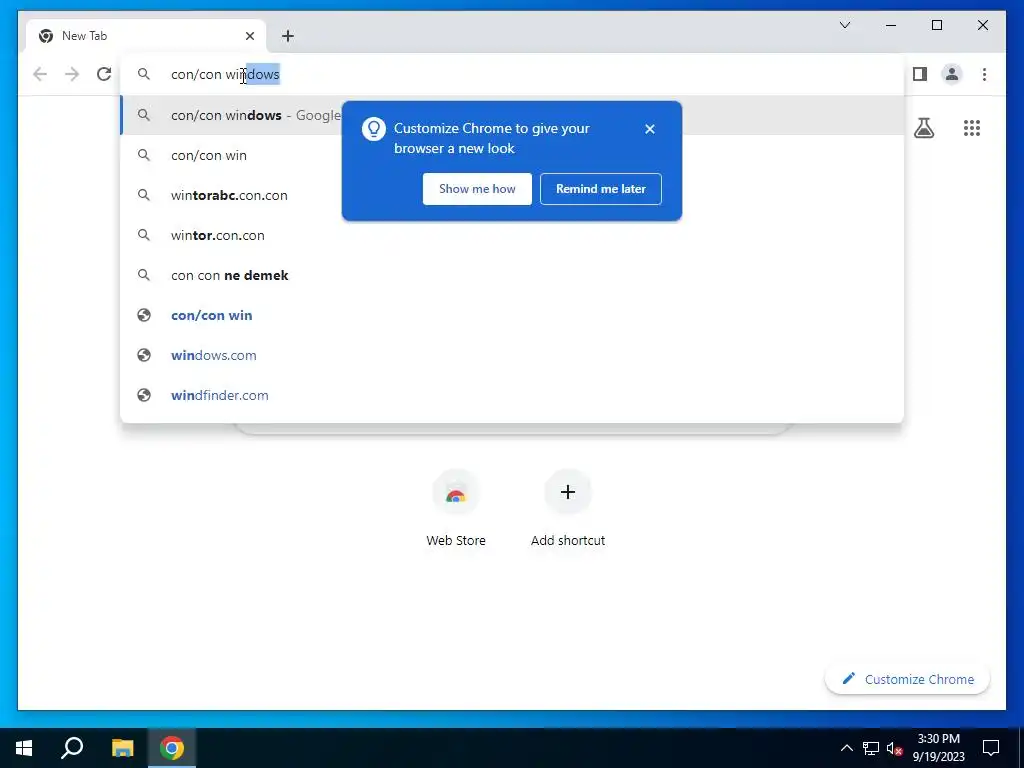
Task: Click the search icon beside address text
Action: pos(144,74)
